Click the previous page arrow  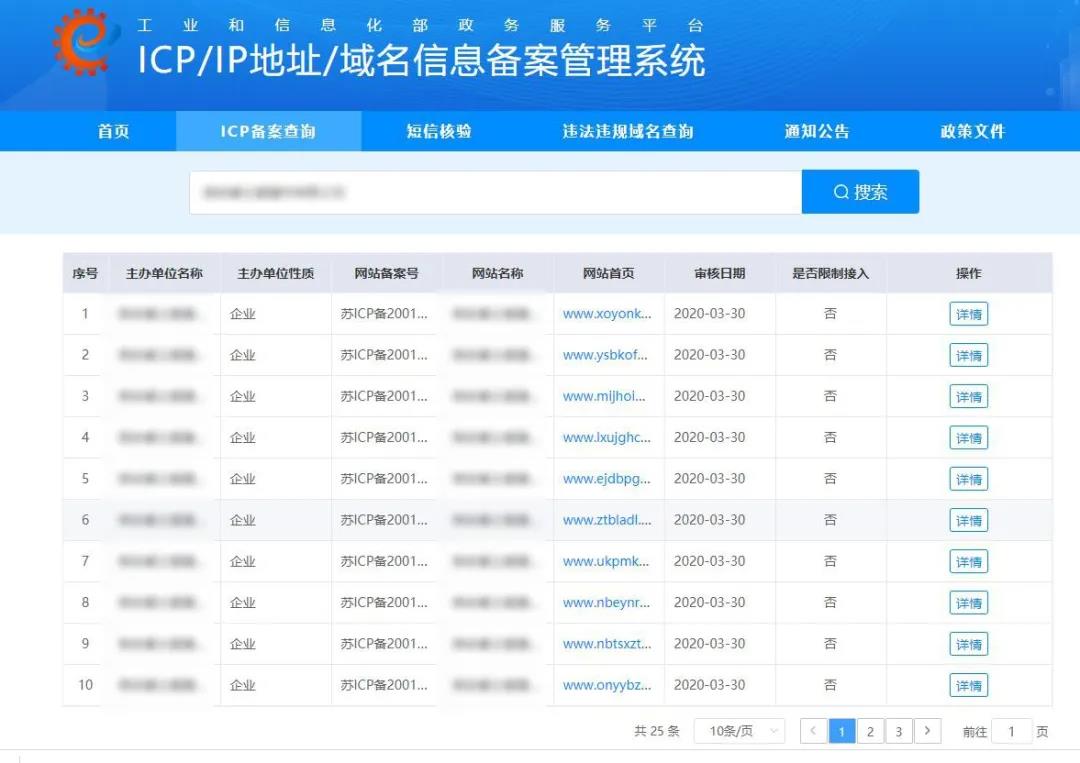(813, 732)
